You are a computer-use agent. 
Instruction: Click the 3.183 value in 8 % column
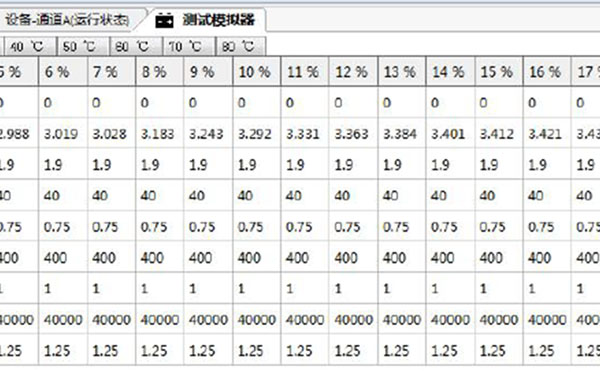(160, 134)
